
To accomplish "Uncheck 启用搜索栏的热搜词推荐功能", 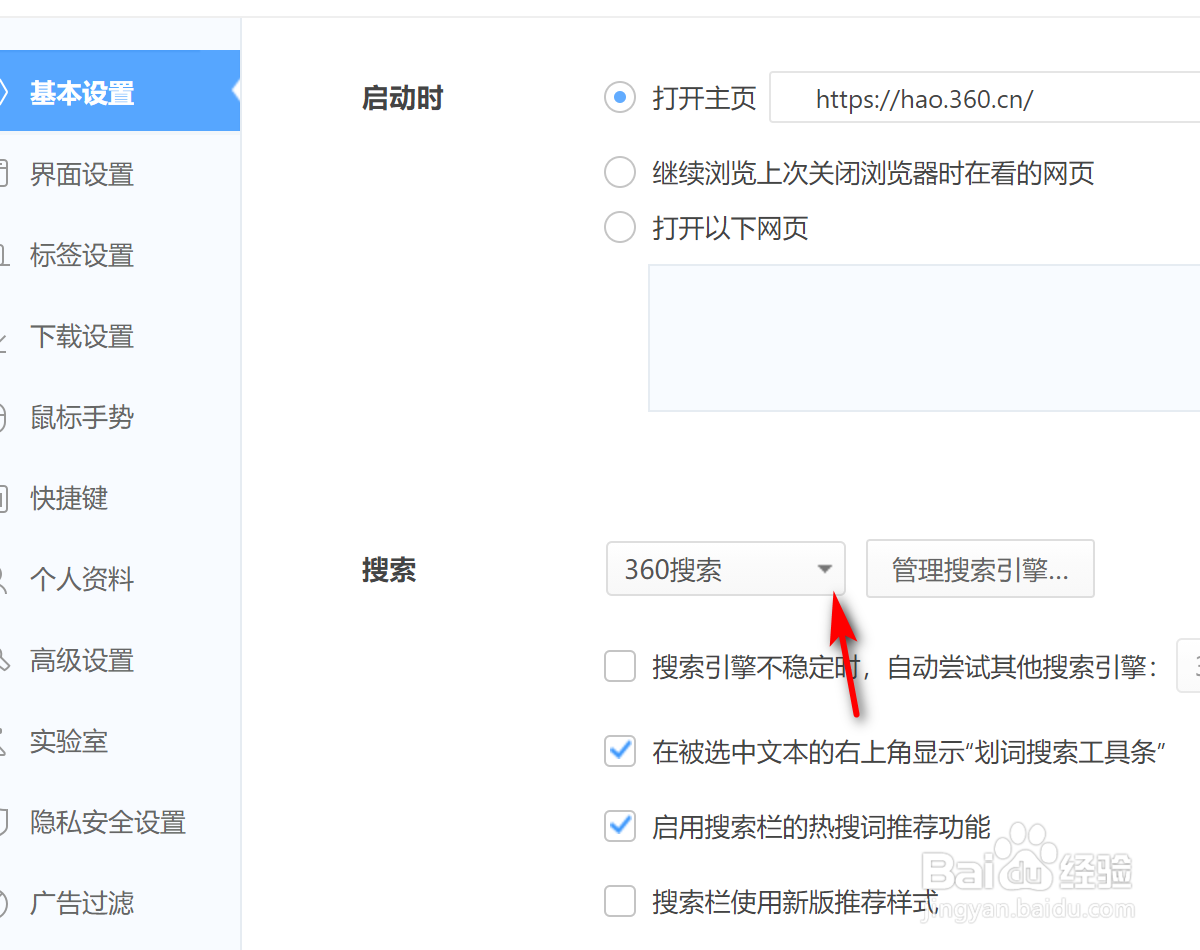I will [620, 826].
